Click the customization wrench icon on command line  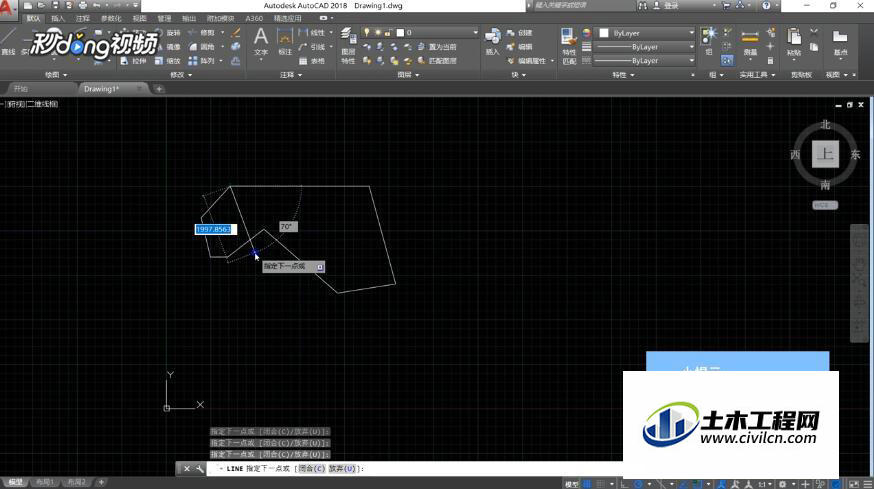pyautogui.click(x=200, y=469)
